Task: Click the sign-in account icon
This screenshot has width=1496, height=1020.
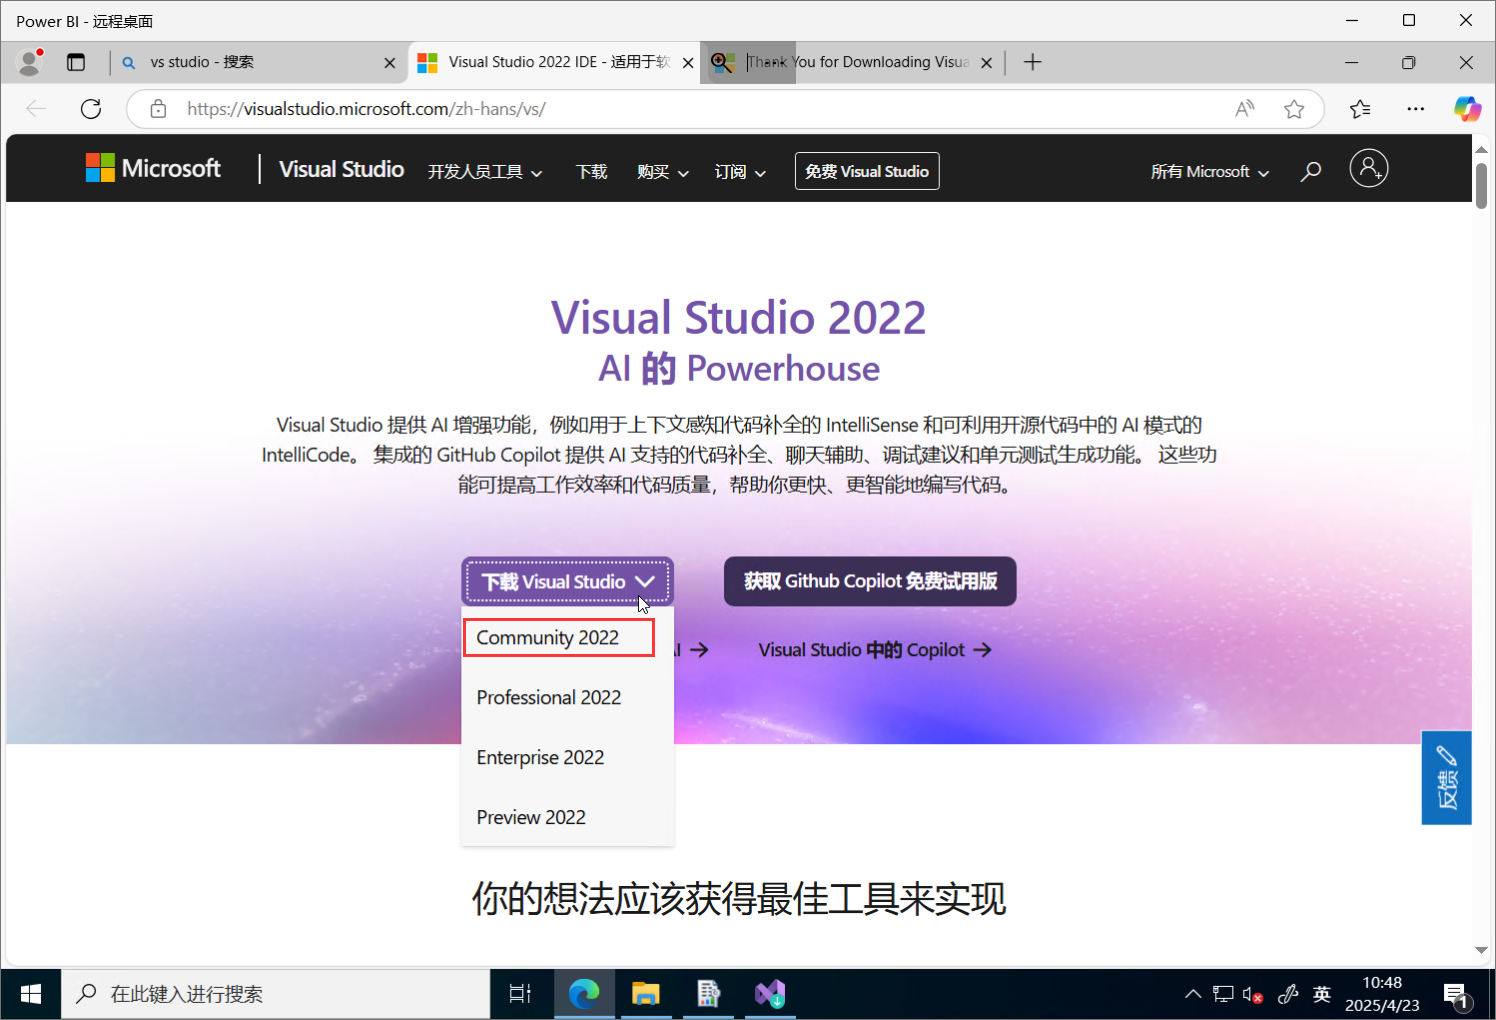Action: point(1369,168)
